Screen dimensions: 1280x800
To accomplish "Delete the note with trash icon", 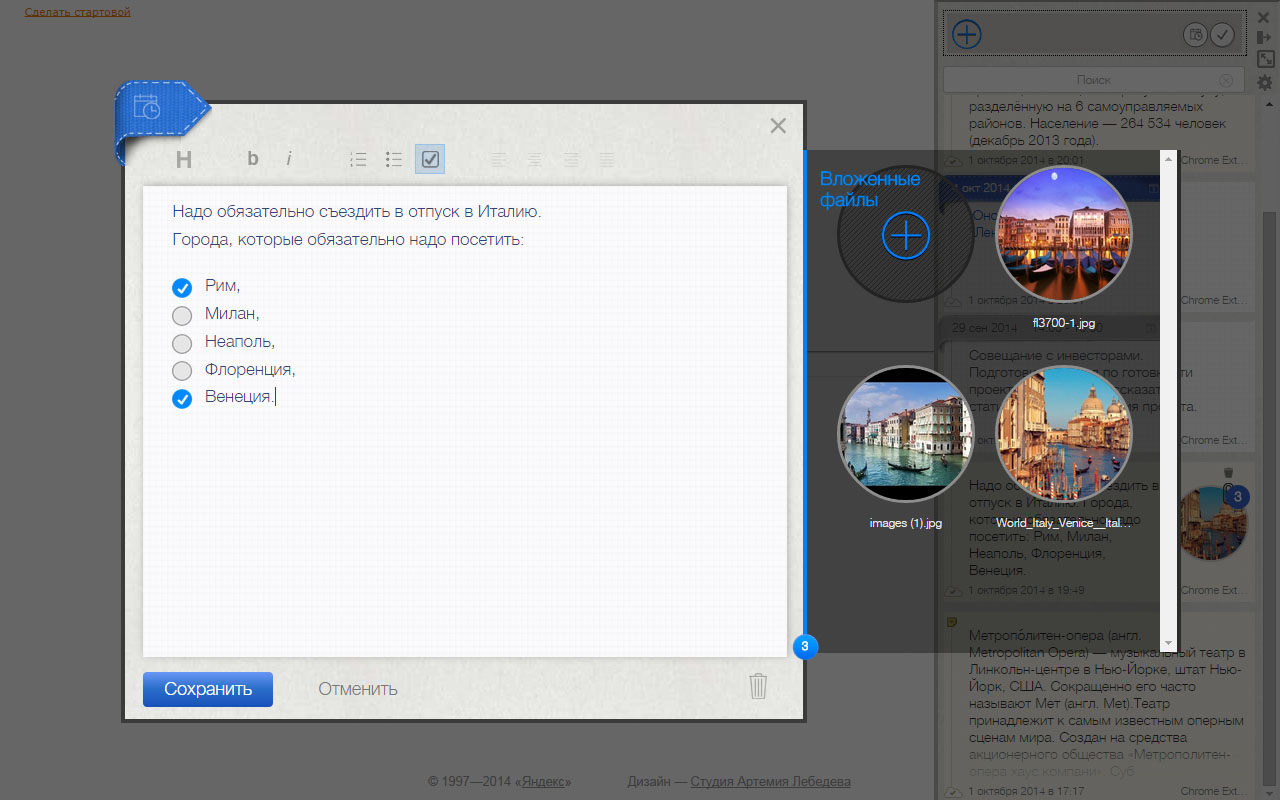I will 758,687.
